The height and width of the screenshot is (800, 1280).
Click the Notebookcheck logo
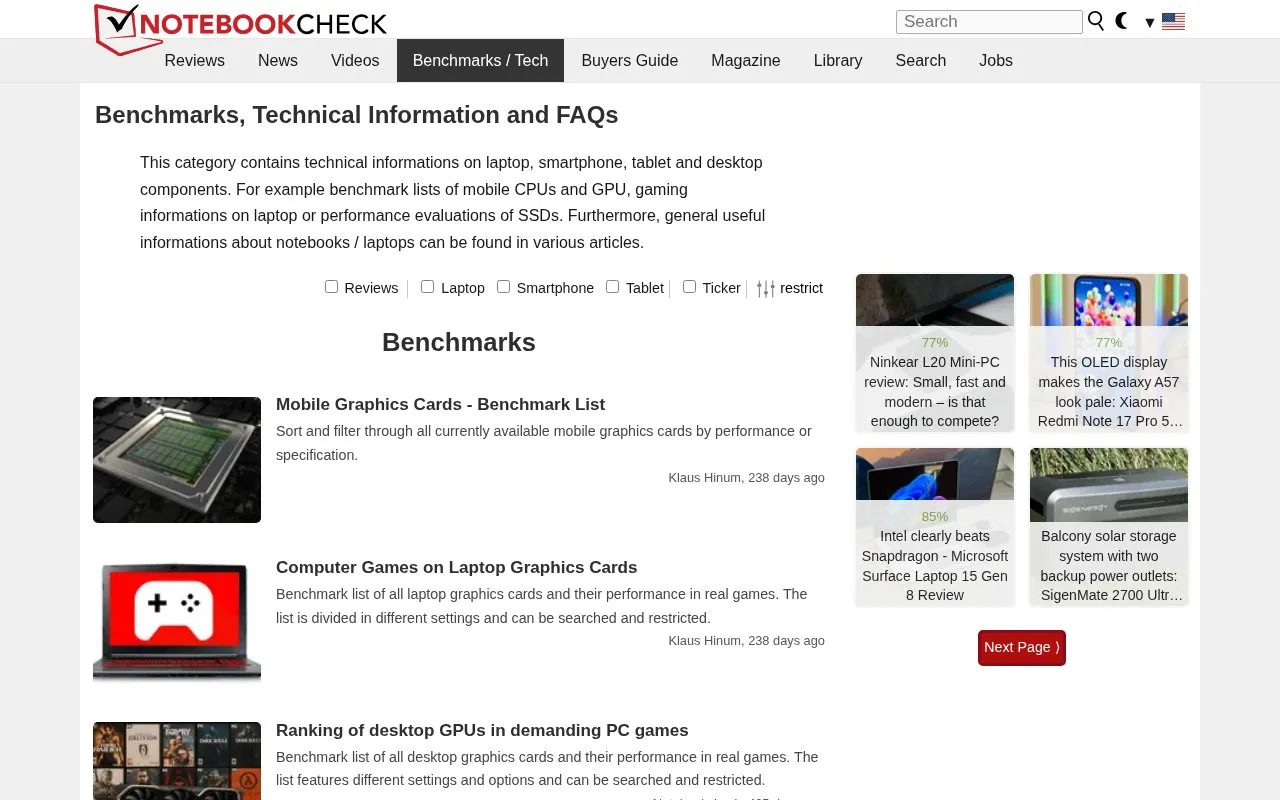pyautogui.click(x=240, y=28)
